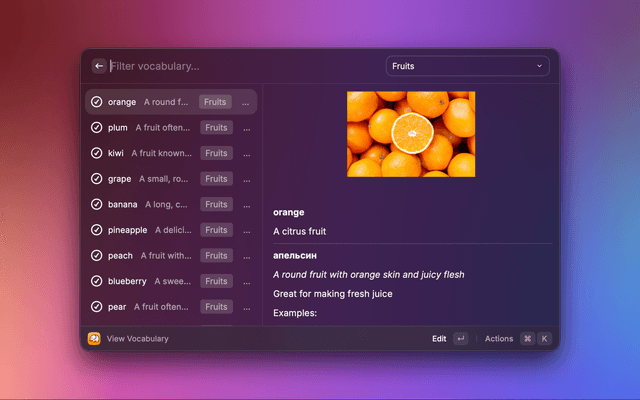The image size is (640, 400).
Task: Click the Command key icon beside Actions
Action: (527, 339)
